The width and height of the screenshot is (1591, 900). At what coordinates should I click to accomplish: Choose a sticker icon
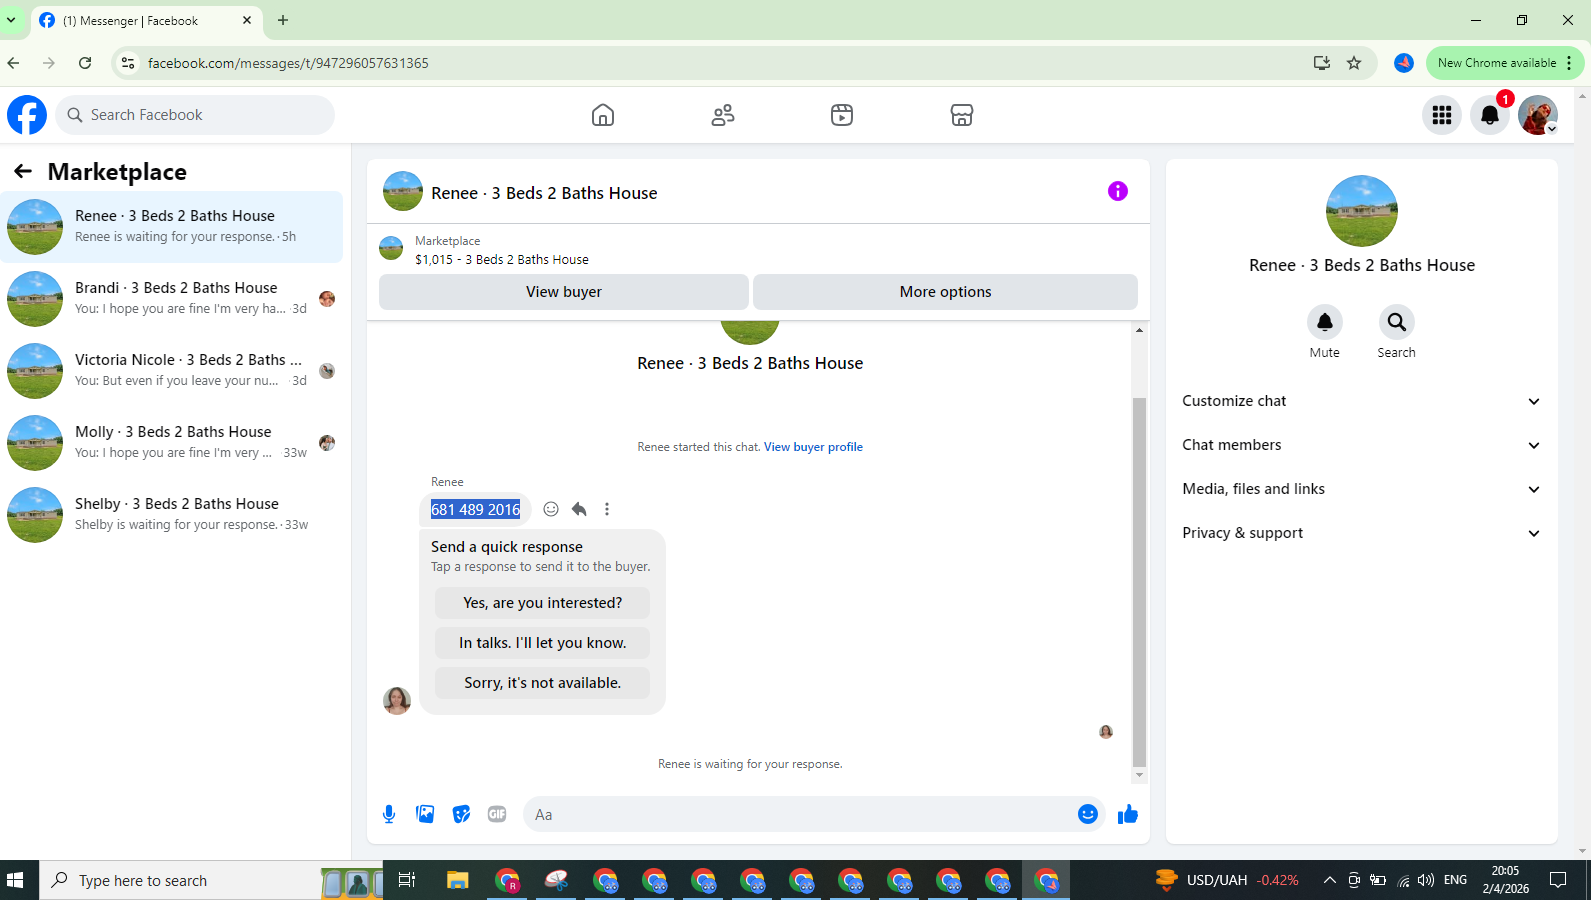point(461,814)
